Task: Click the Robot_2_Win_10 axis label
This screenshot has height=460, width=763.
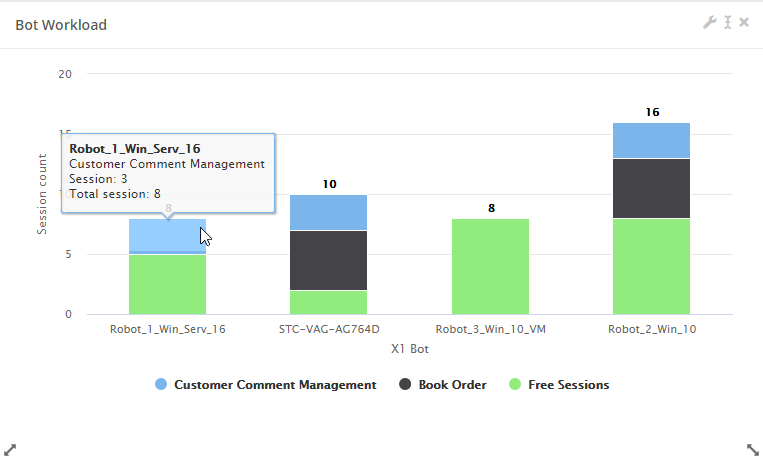Action: coord(652,330)
